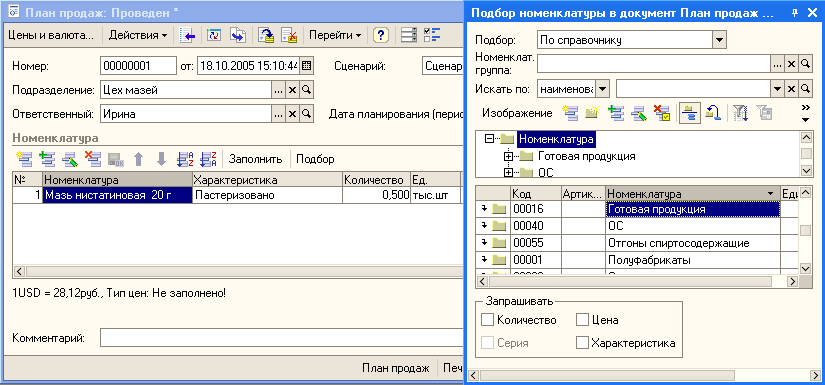Move the table row up with arrow icon
The height and width of the screenshot is (385, 825).
(x=138, y=158)
